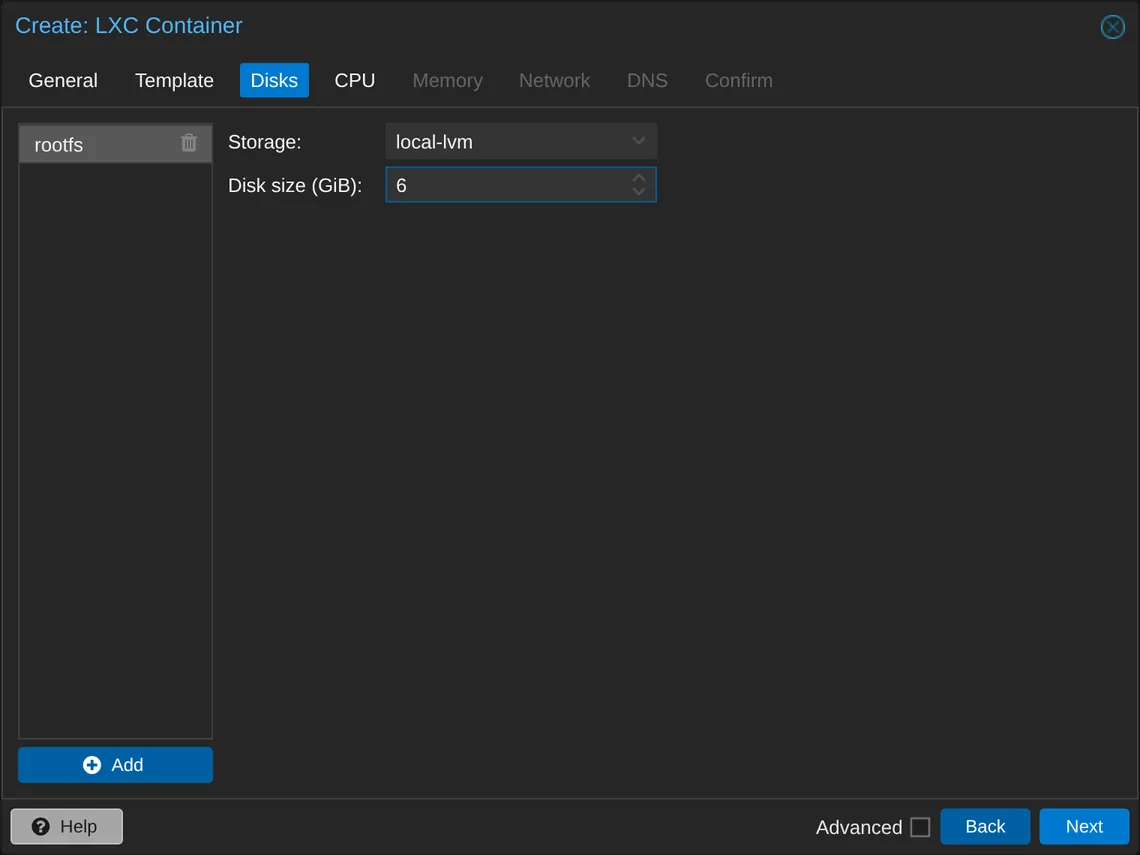Close the Create LXC Container dialog

1112,27
